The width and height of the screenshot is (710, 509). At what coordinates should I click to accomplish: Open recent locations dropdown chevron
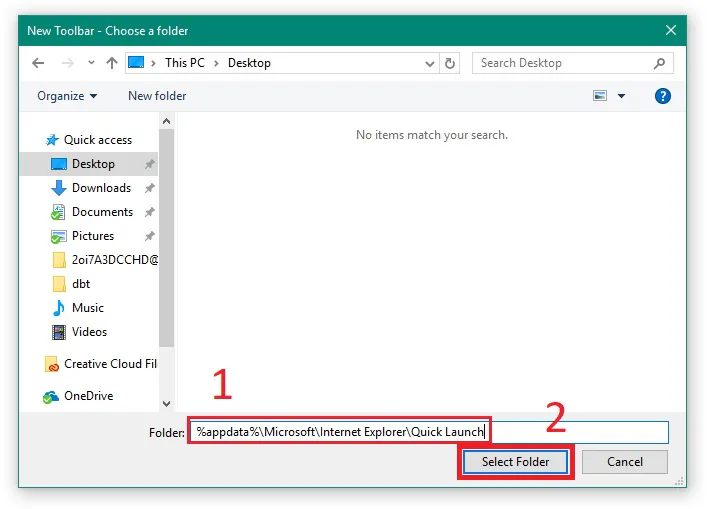coord(91,62)
